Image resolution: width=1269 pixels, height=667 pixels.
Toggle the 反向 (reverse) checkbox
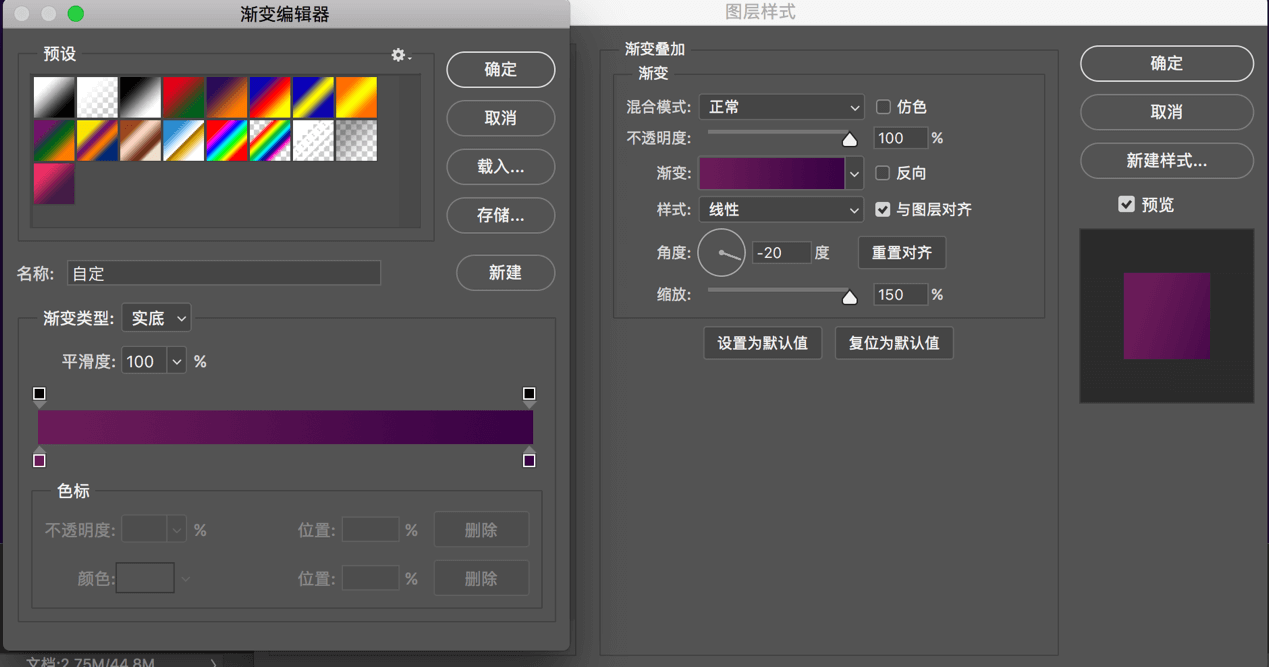[883, 173]
